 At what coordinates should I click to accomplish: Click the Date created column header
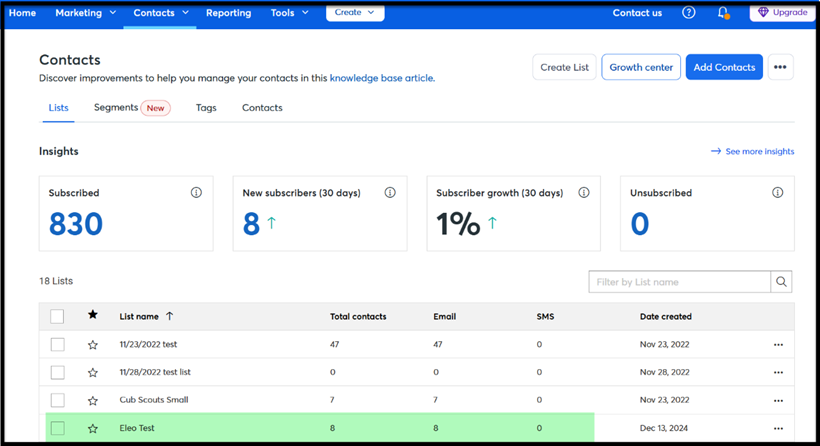(666, 316)
